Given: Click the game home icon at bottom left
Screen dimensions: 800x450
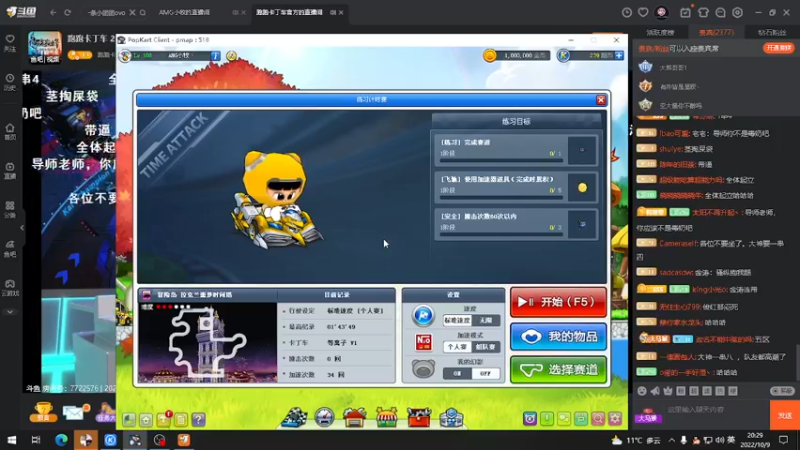Looking at the screenshot, I should click(x=146, y=419).
